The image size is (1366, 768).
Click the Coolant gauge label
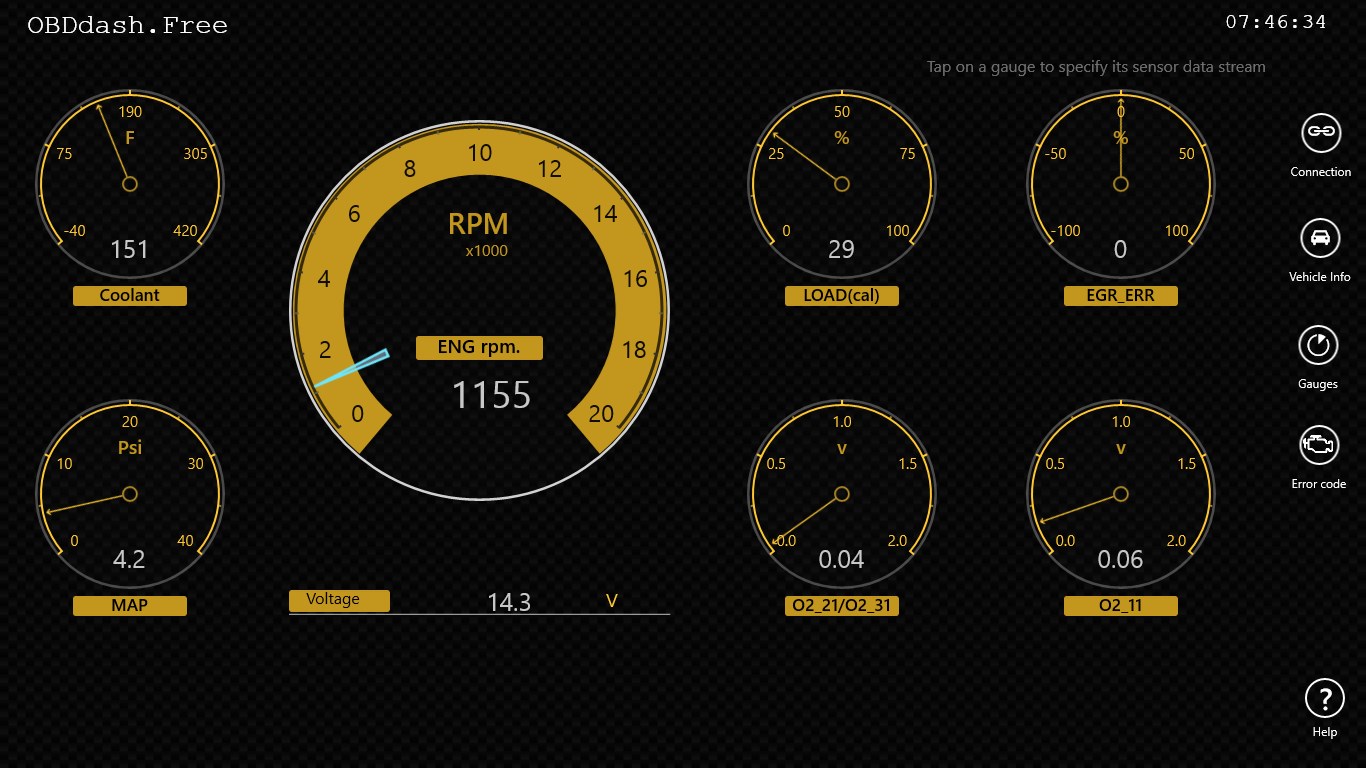(129, 295)
